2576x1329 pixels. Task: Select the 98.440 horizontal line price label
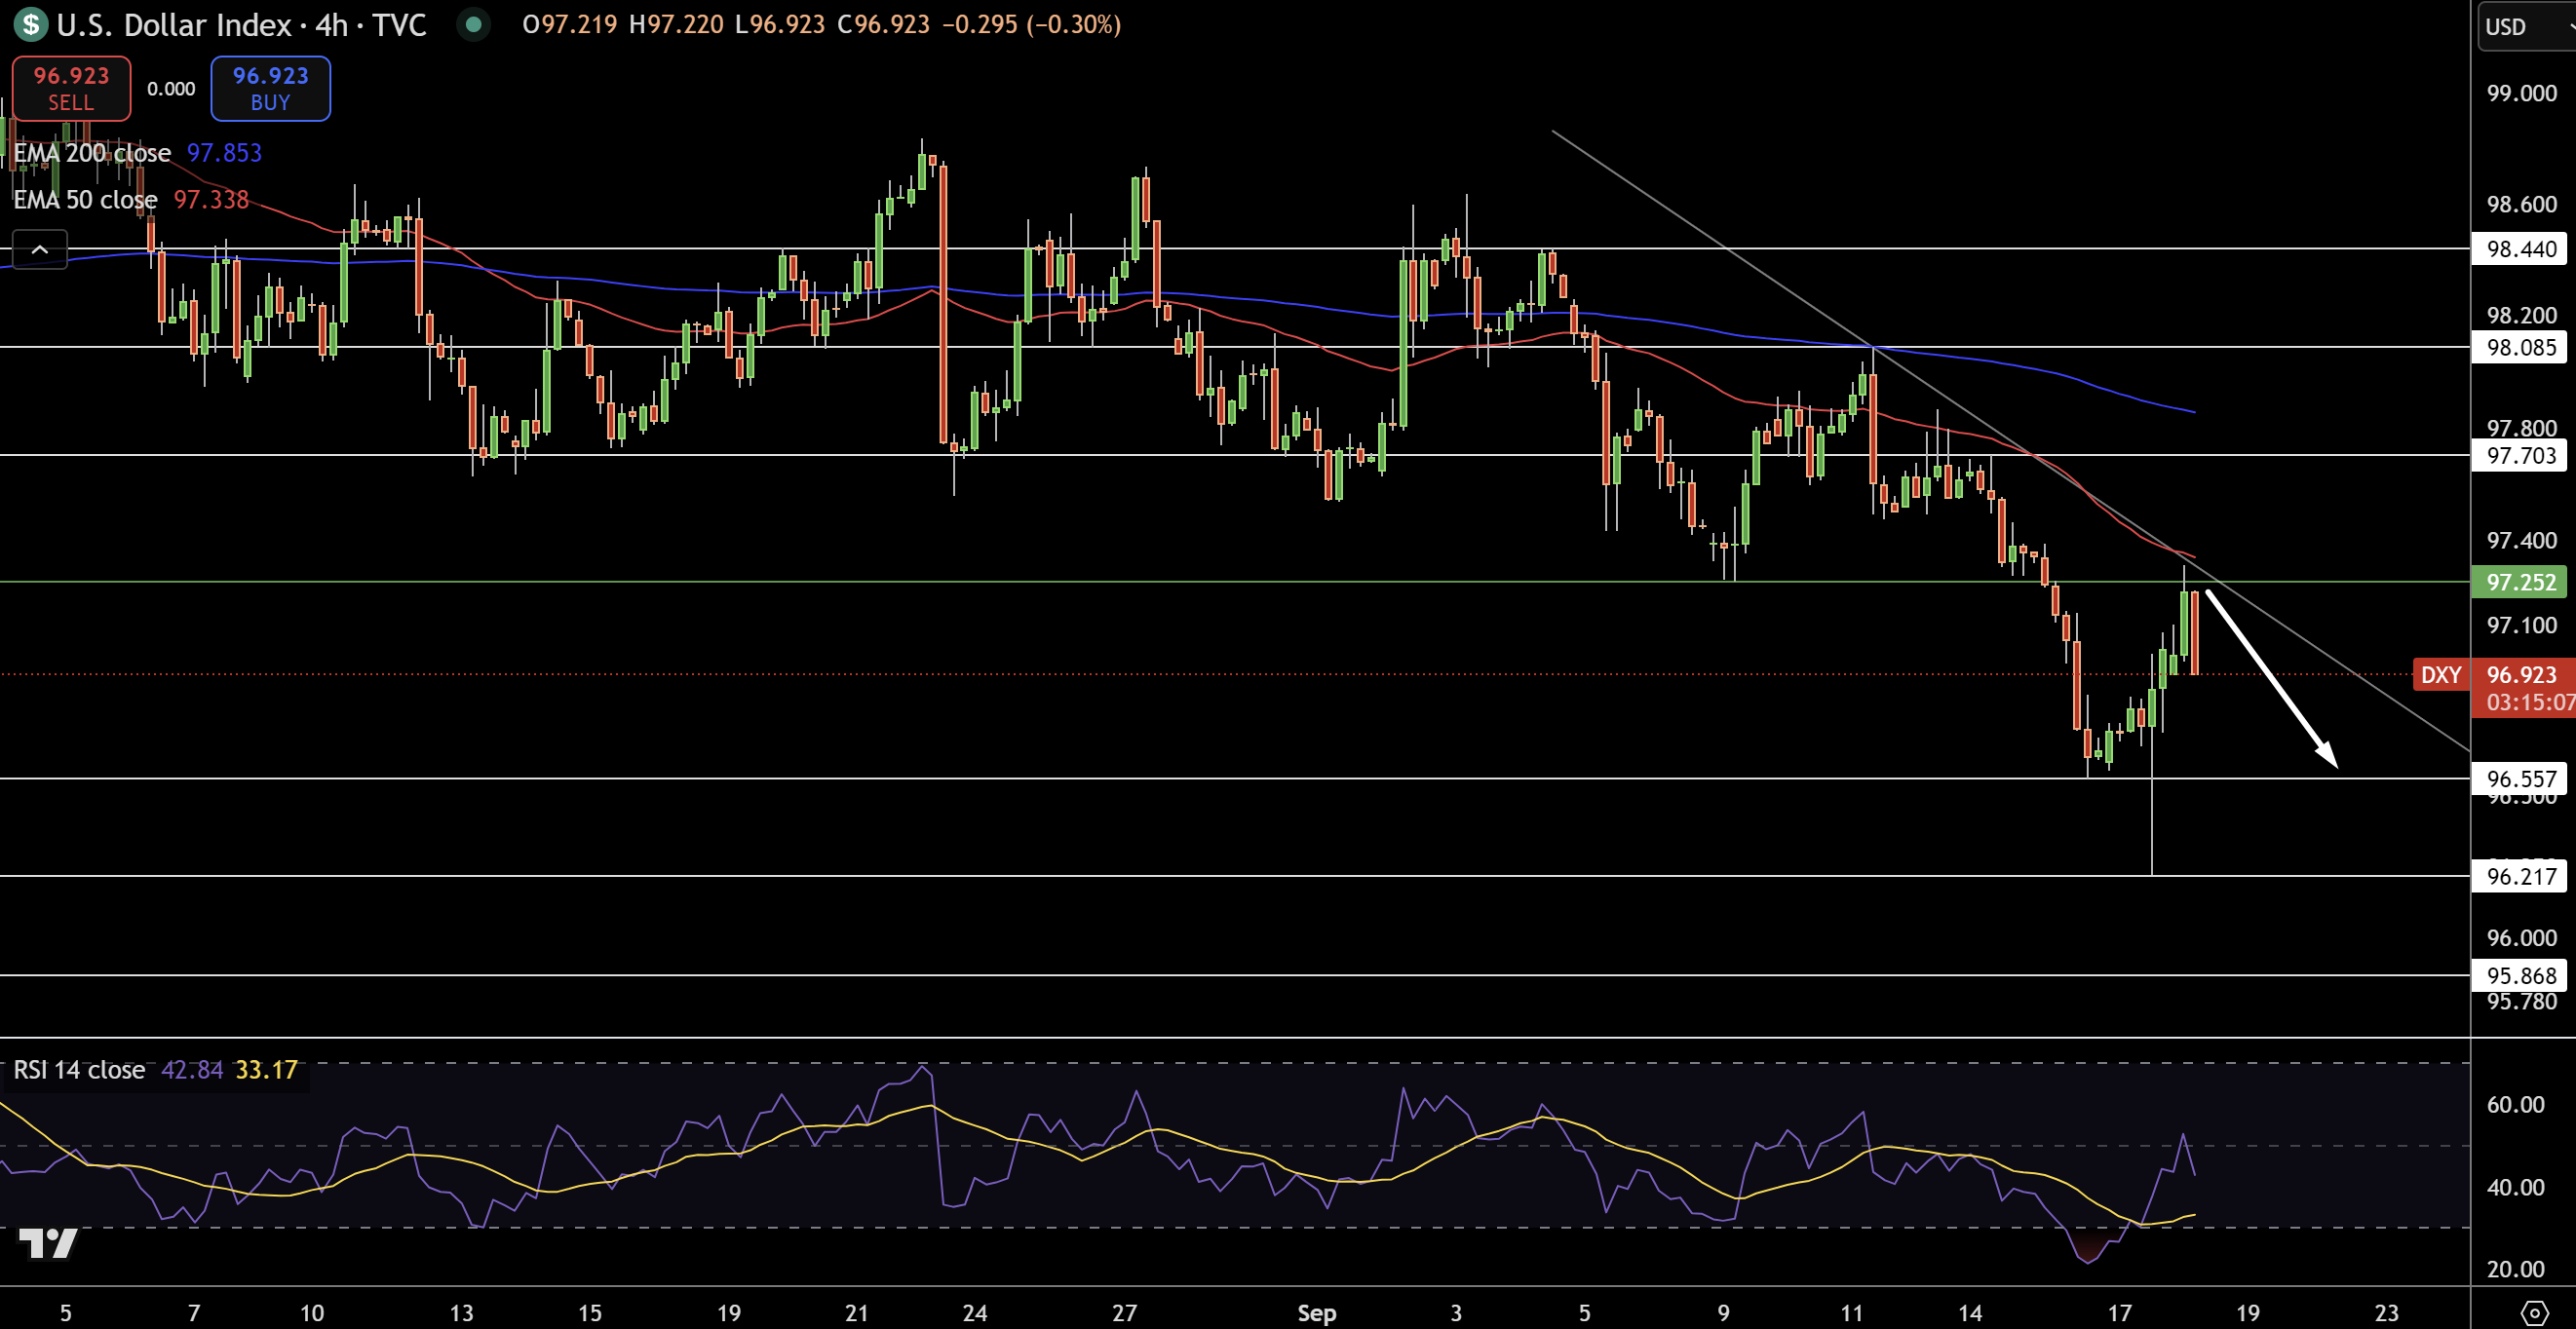click(x=2521, y=248)
